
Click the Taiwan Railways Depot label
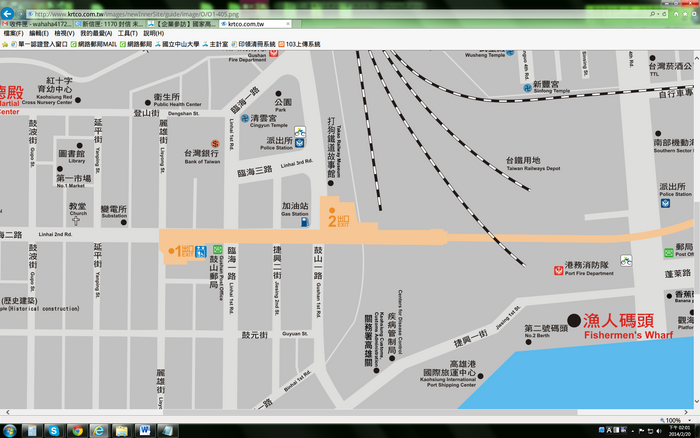533,168
